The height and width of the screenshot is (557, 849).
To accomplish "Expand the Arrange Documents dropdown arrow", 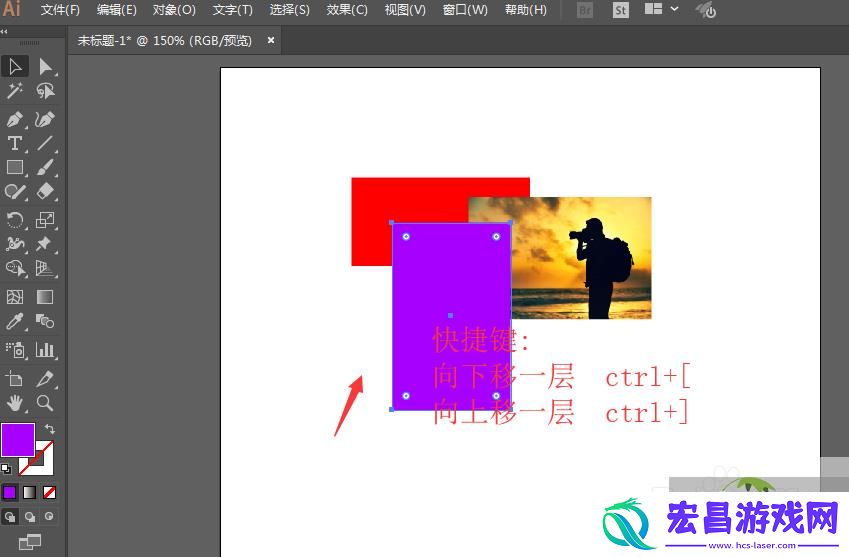I will (675, 9).
